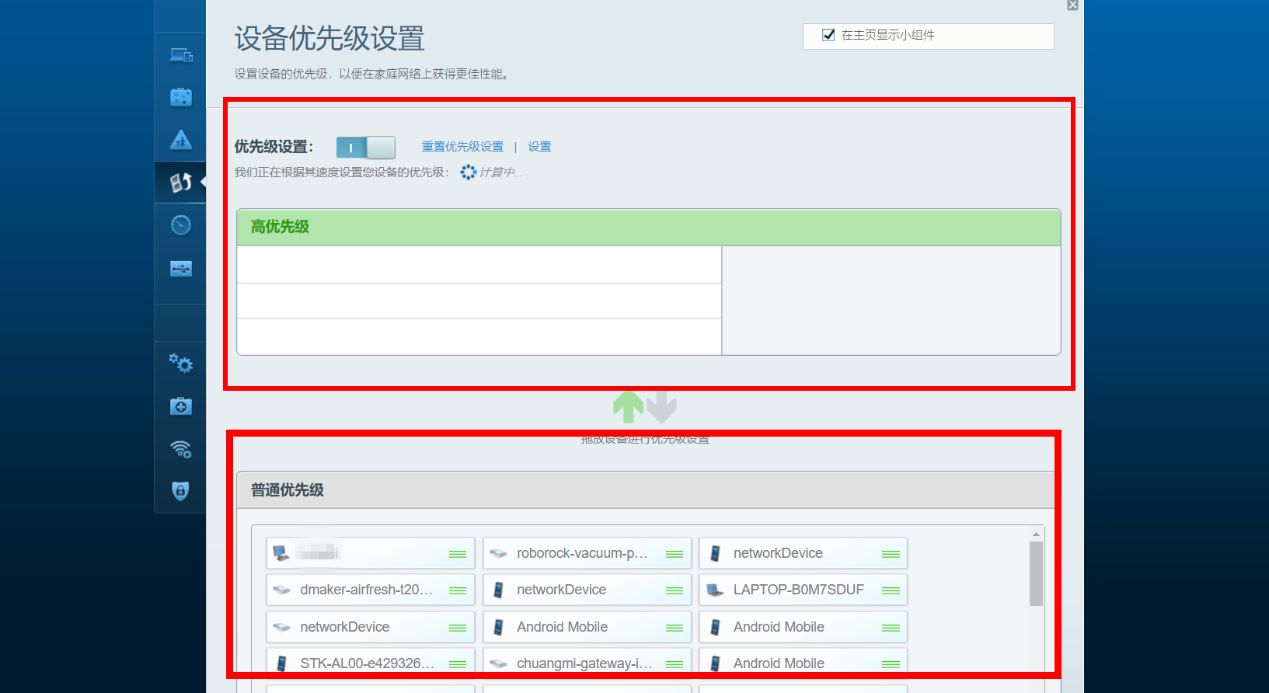Click the 重置优先级设置 link
Image resolution: width=1269 pixels, height=693 pixels.
[462, 147]
